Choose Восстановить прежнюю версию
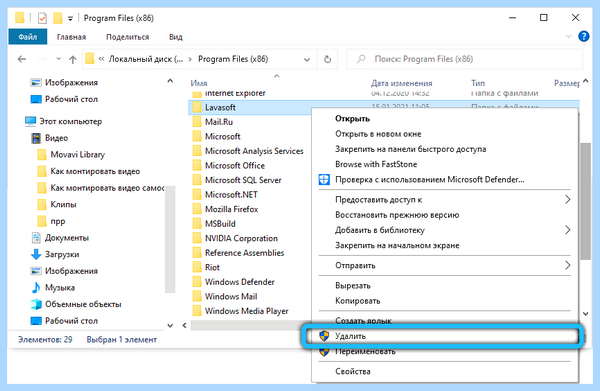 click(x=397, y=215)
